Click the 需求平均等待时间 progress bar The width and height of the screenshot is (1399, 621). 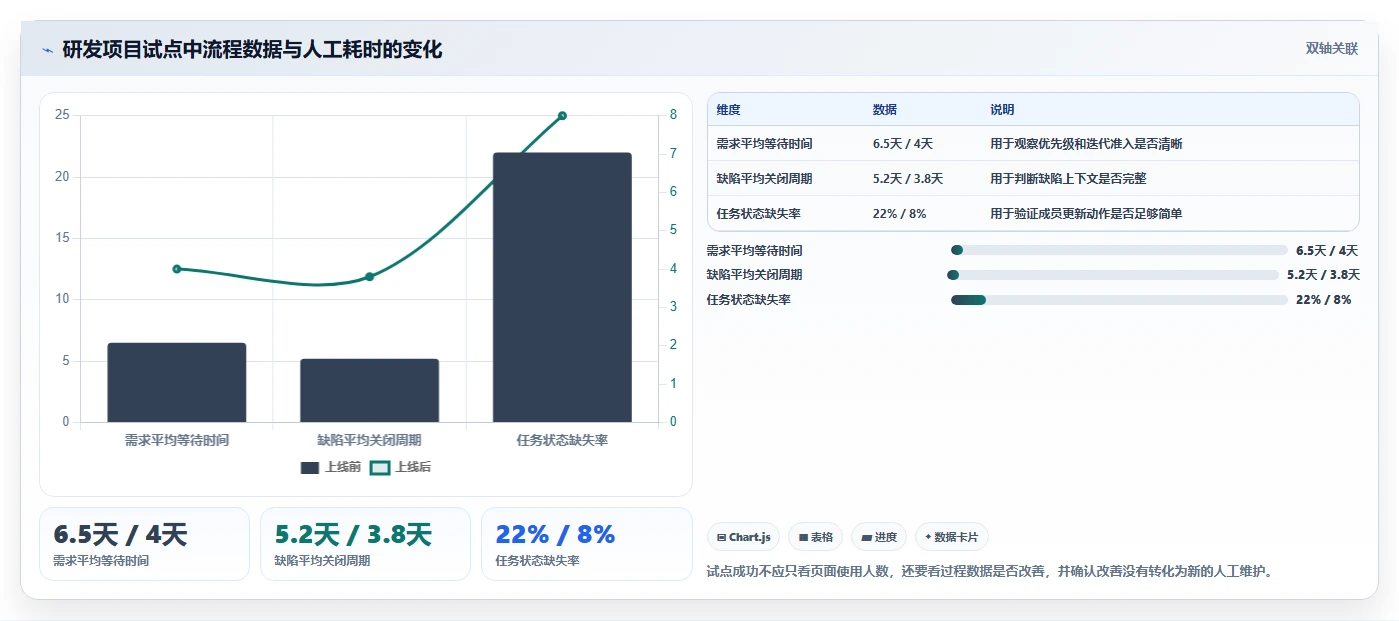pos(1119,250)
